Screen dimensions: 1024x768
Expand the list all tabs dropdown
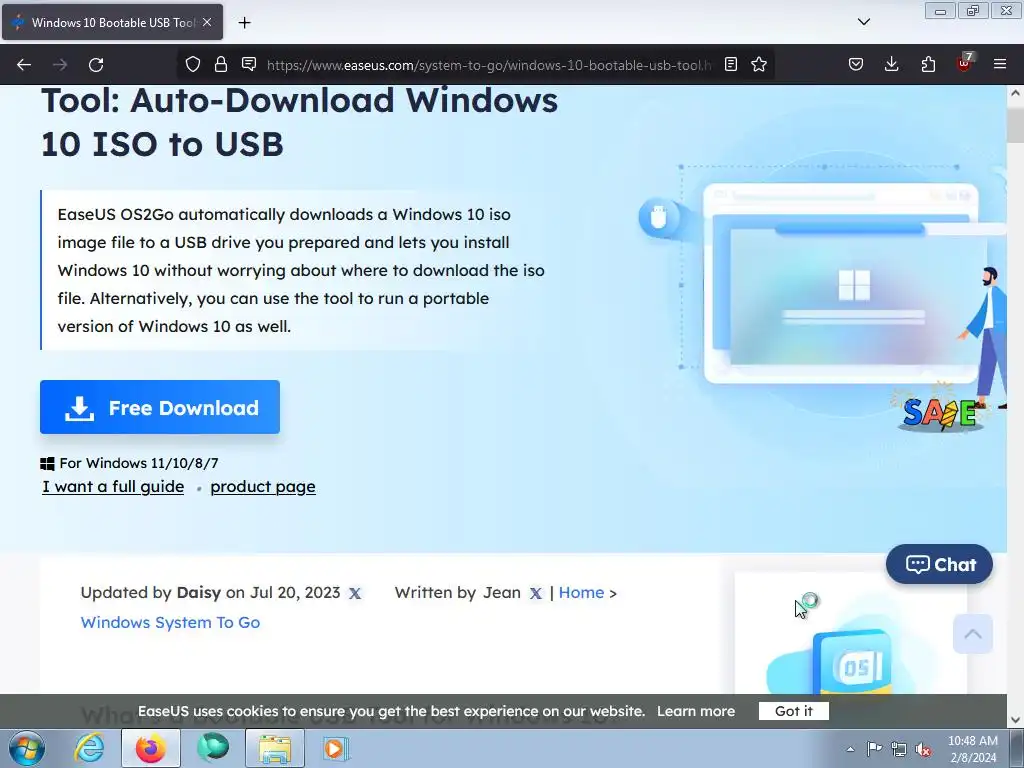tap(864, 22)
